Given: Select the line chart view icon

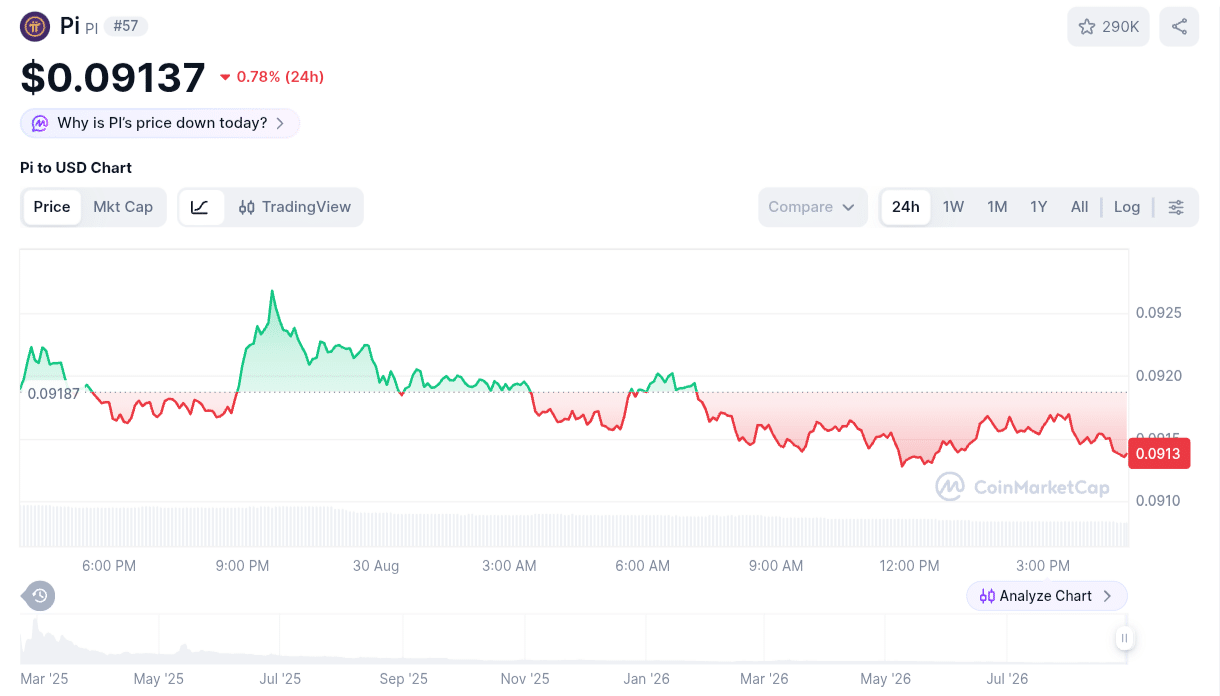Looking at the screenshot, I should click(201, 207).
